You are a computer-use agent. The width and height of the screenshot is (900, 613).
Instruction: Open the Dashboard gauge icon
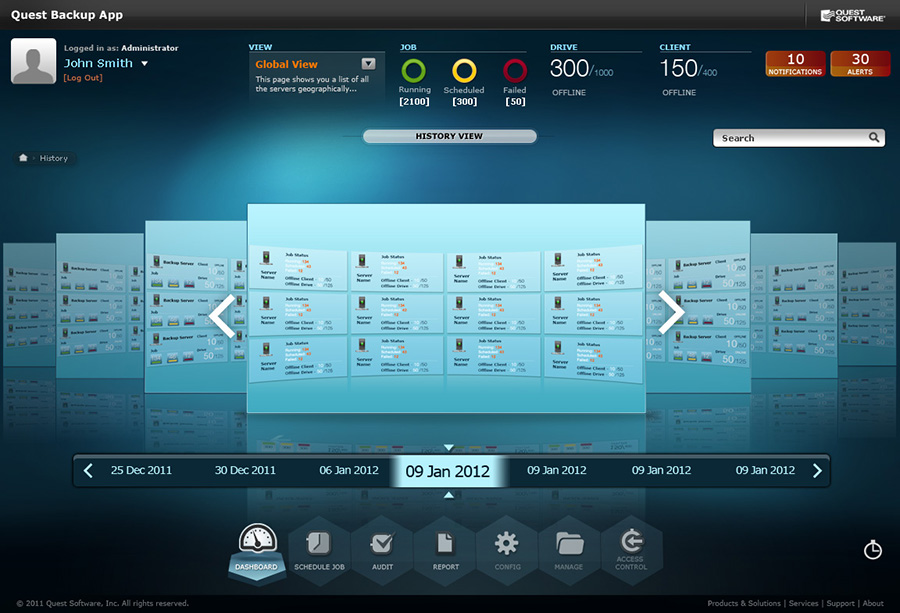(x=257, y=538)
